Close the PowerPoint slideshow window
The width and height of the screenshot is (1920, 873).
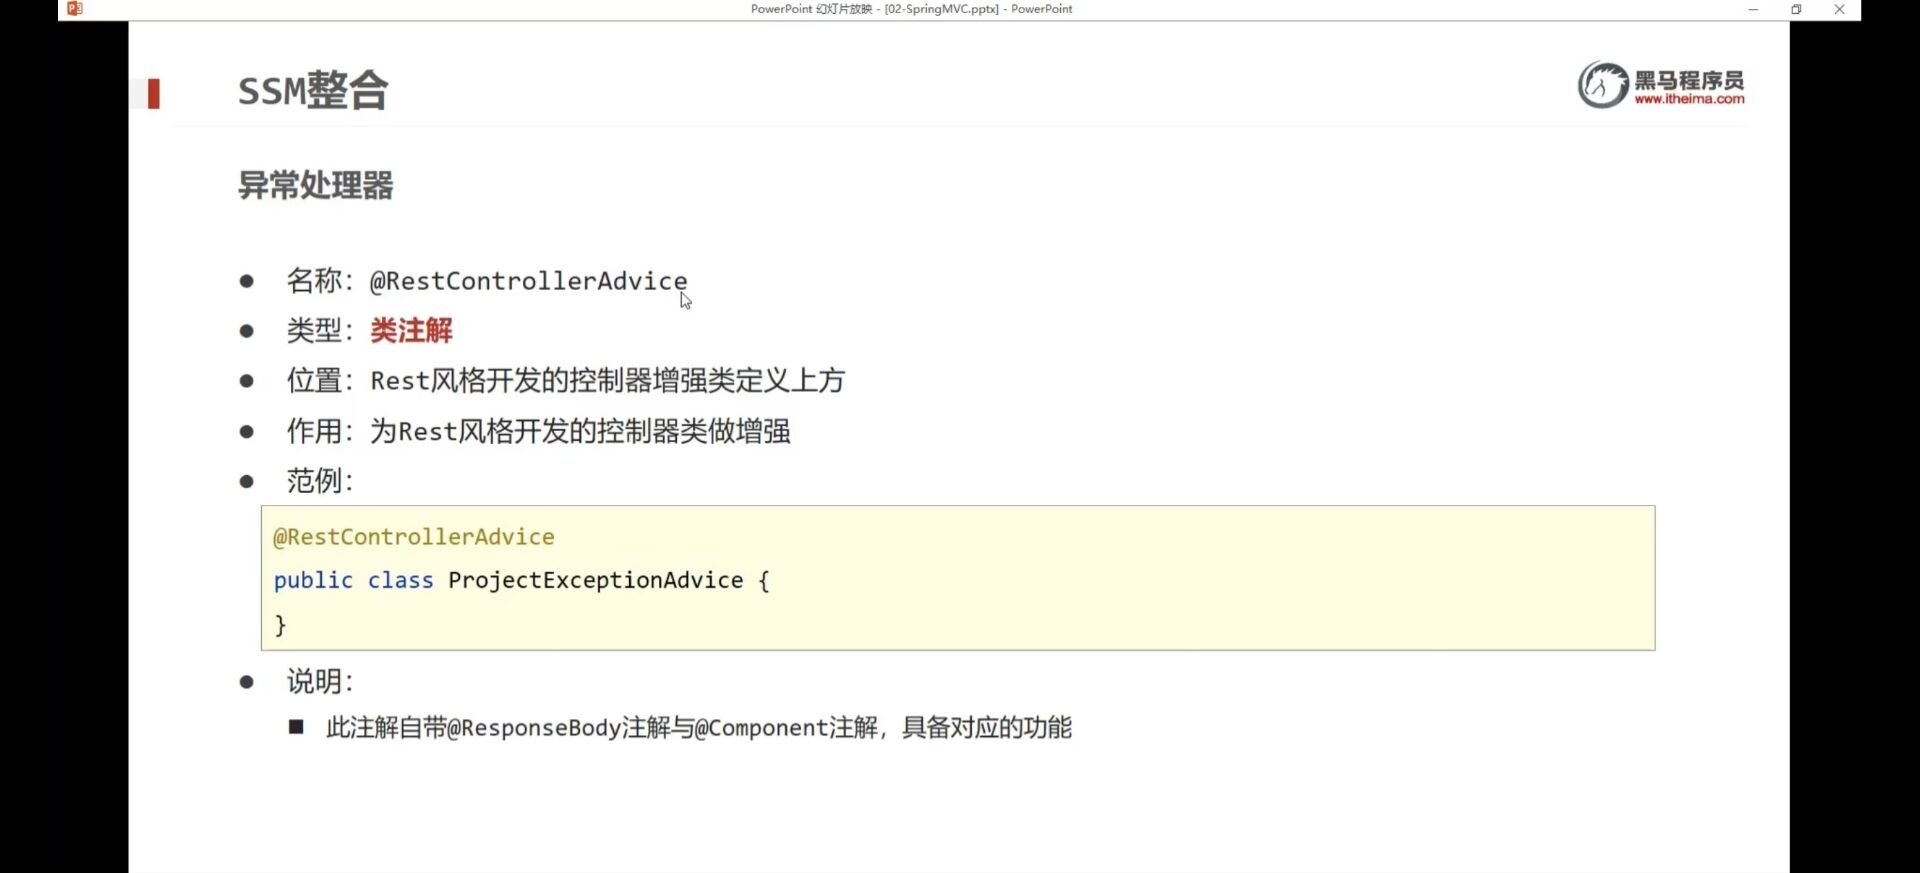coord(1839,9)
